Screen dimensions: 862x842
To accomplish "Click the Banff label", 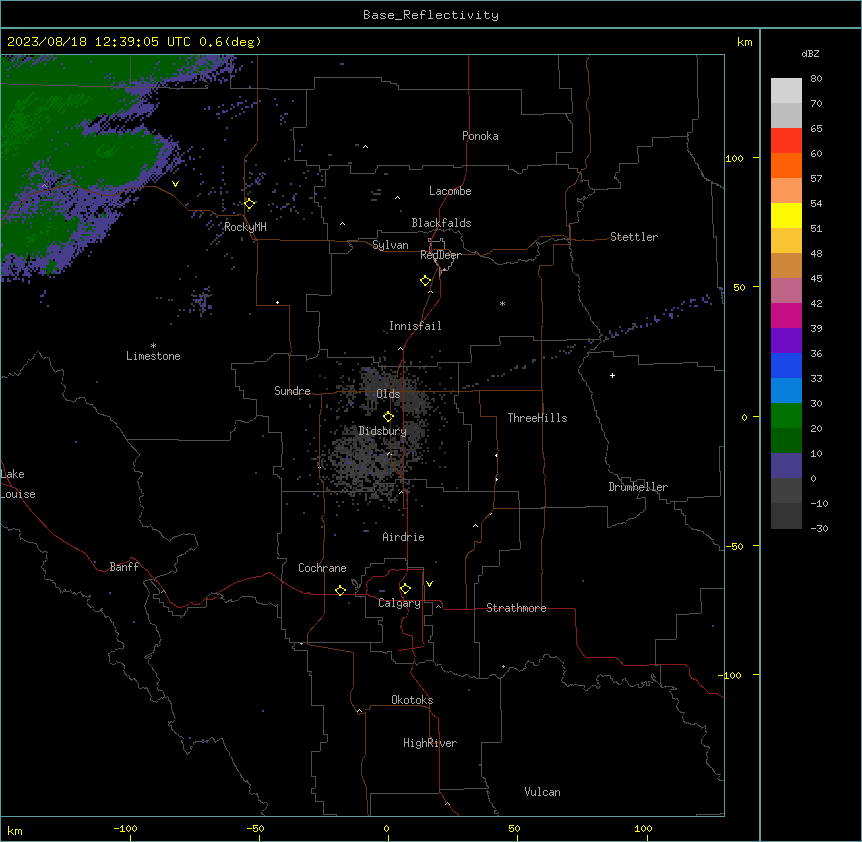I will (x=124, y=567).
